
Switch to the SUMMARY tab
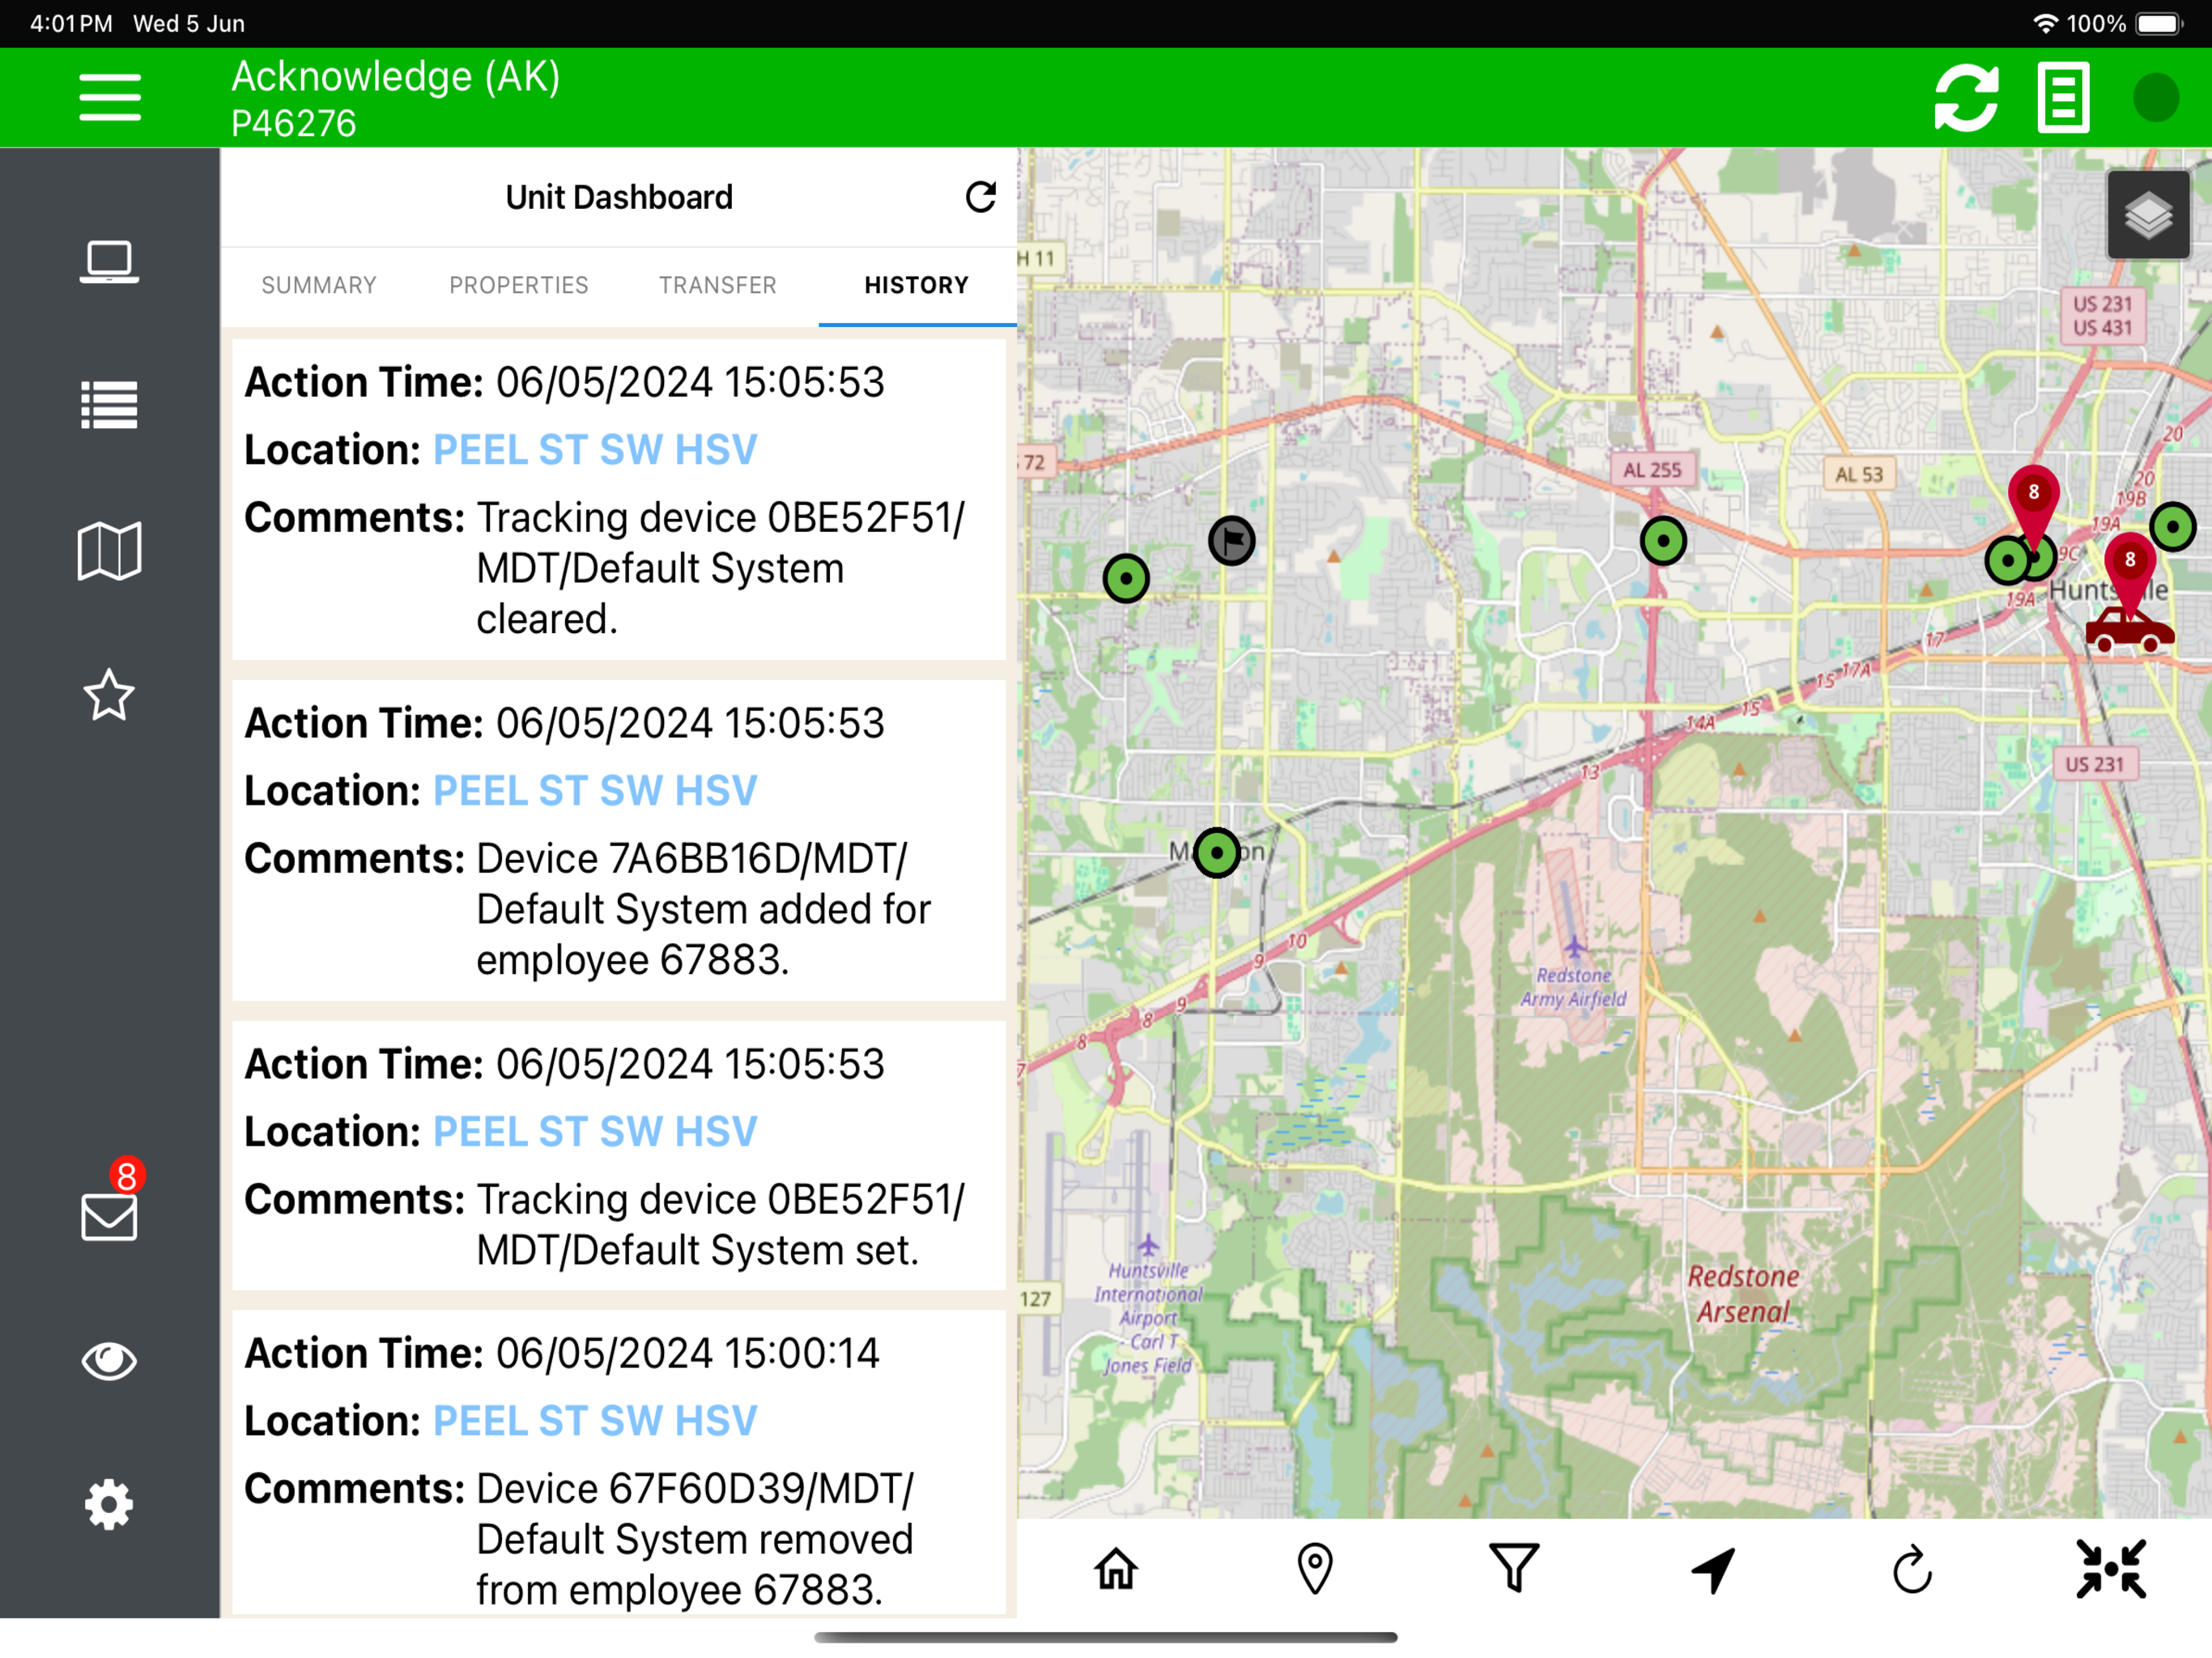pyautogui.click(x=319, y=285)
